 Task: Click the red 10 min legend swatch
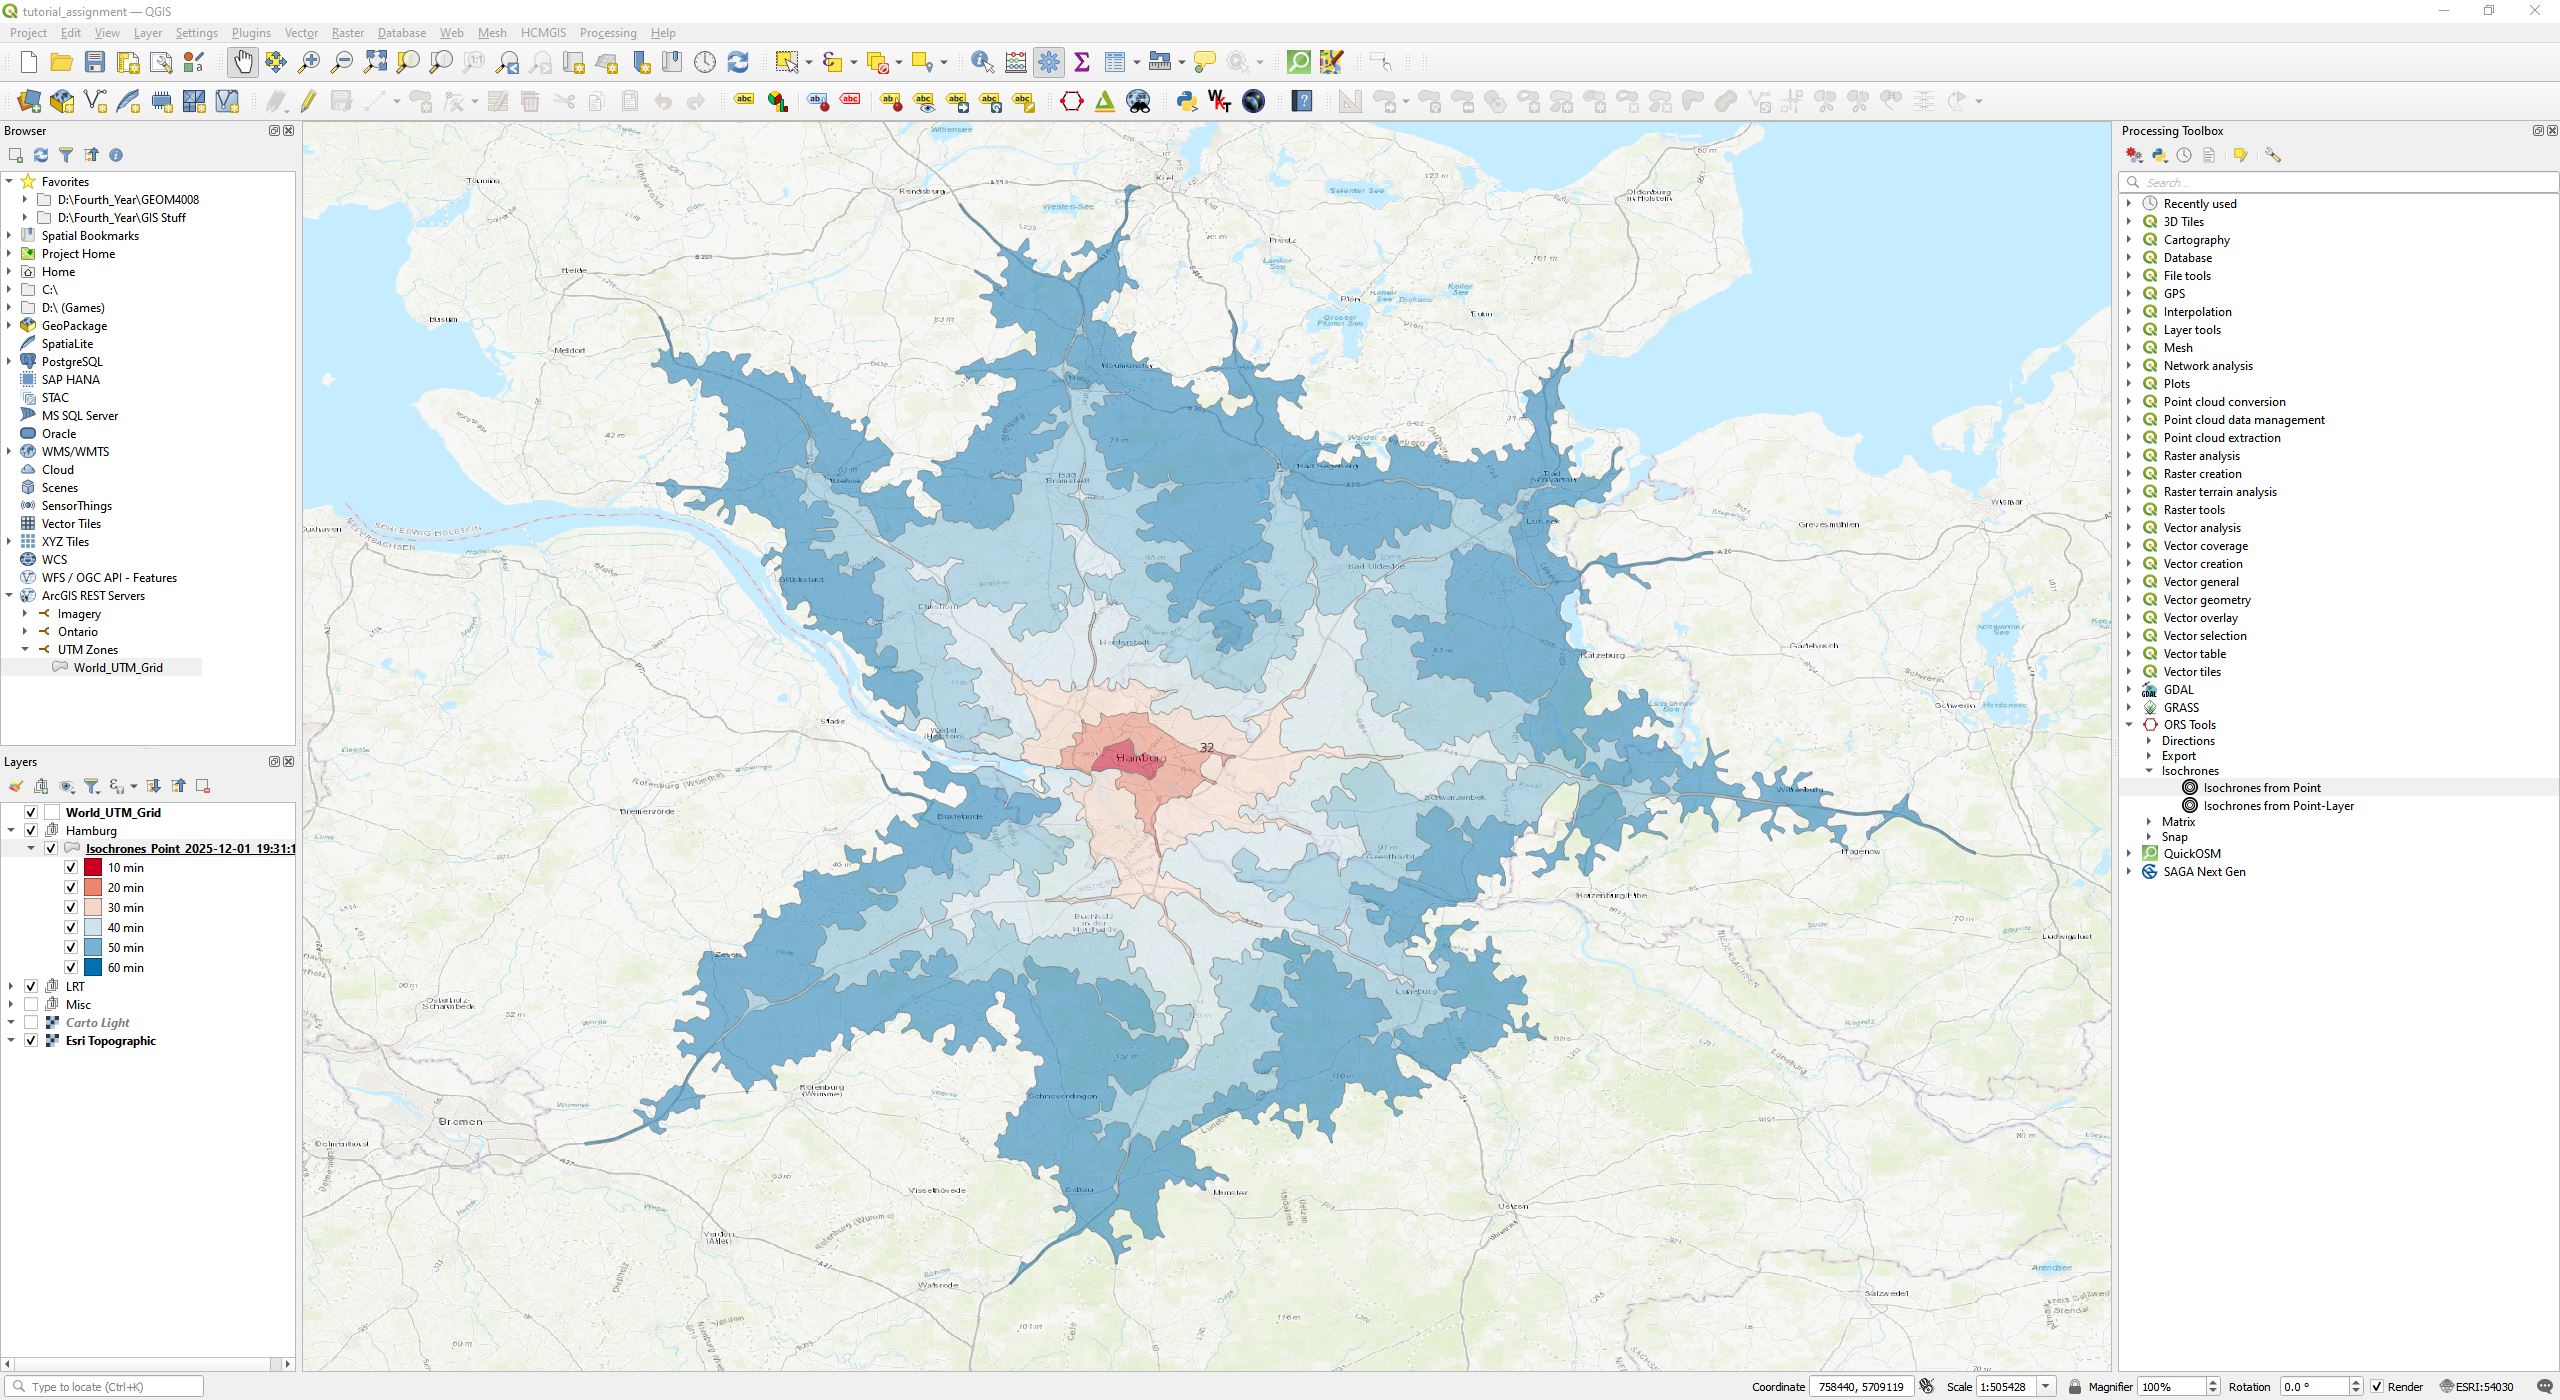pyautogui.click(x=93, y=868)
